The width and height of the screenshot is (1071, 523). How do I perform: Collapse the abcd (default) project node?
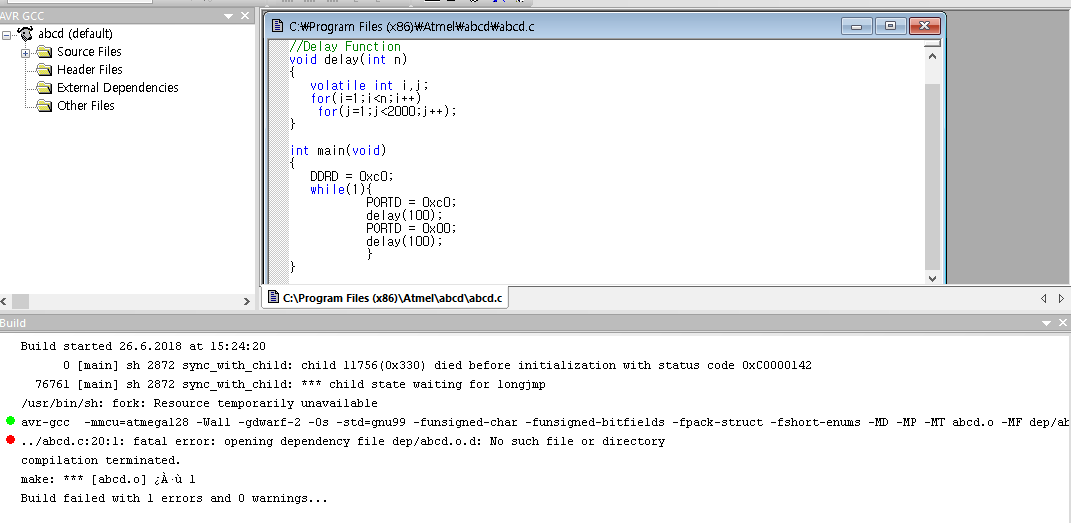pos(7,34)
